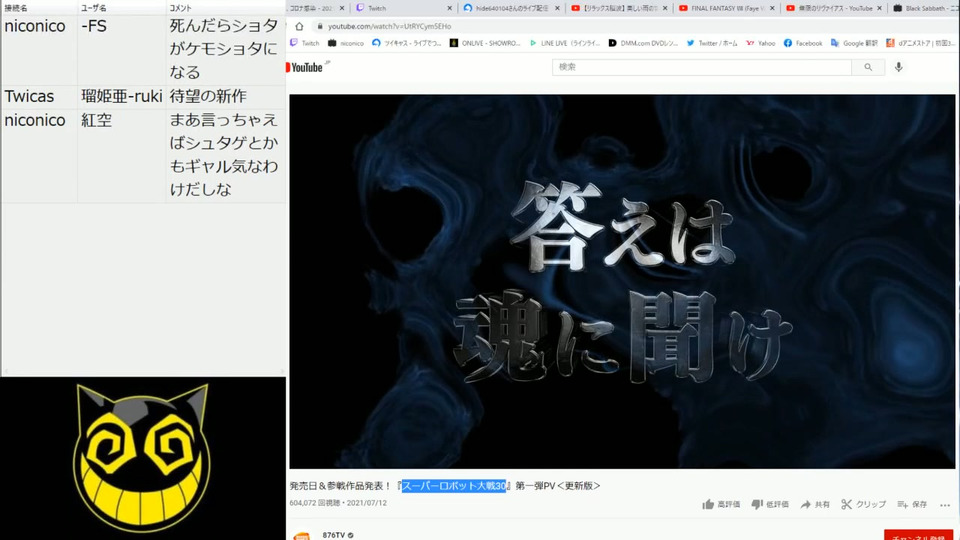
Task: Open the niconico bookmark
Action: [x=346, y=43]
